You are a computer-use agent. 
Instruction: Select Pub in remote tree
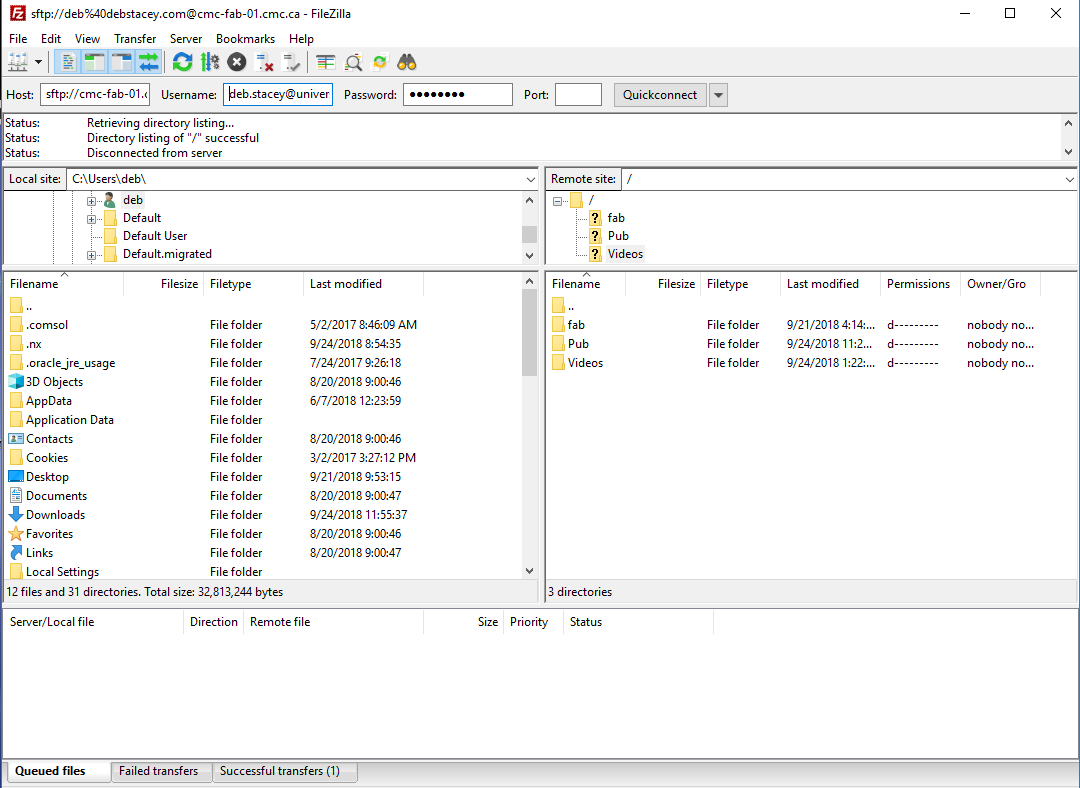(x=618, y=236)
